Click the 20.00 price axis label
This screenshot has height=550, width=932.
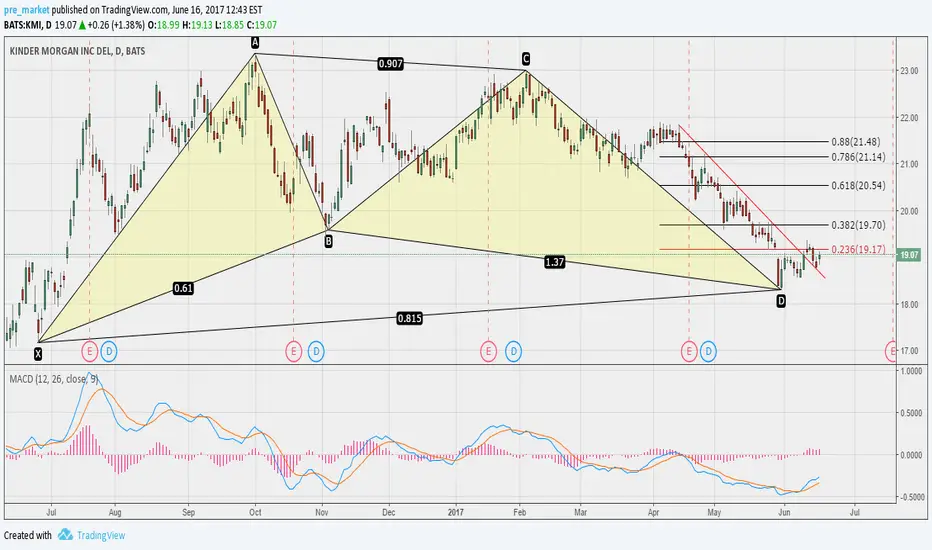[909, 211]
